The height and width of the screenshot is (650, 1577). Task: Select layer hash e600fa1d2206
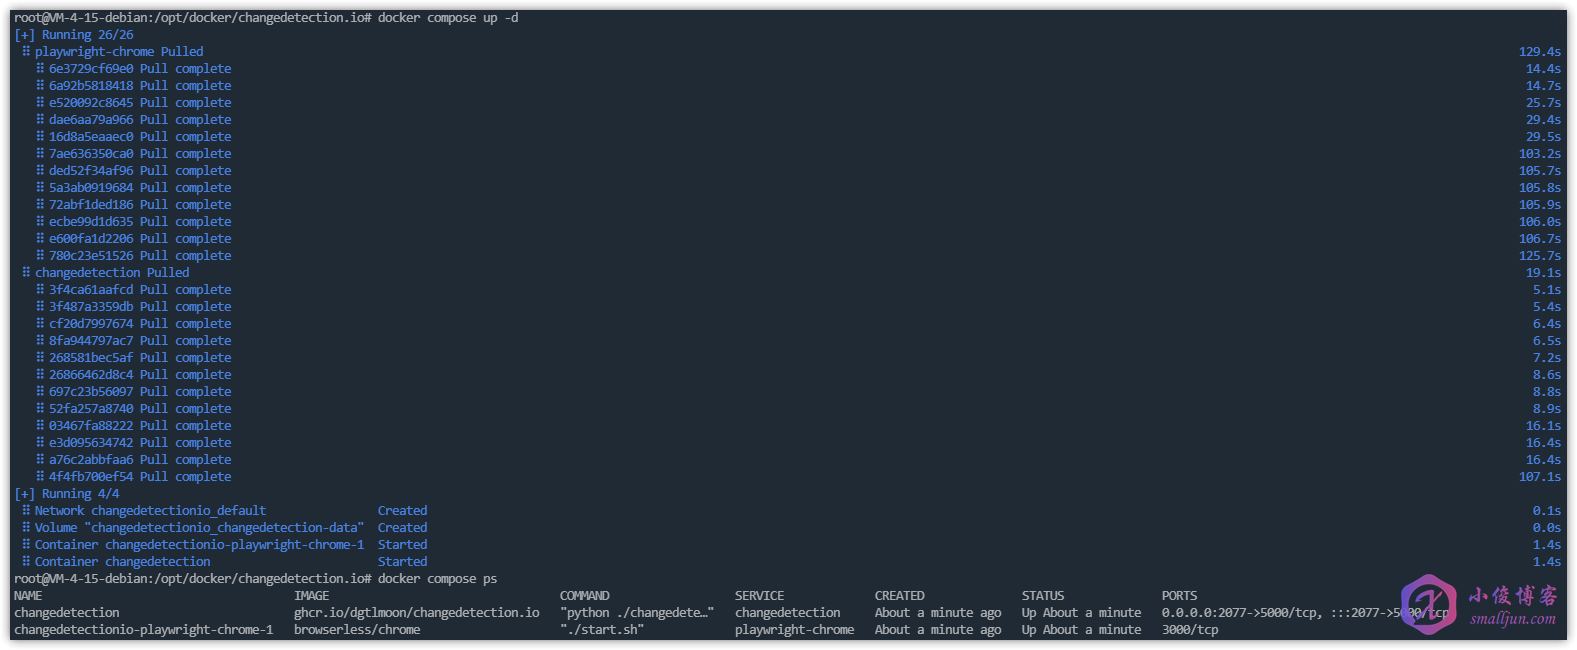click(x=91, y=239)
